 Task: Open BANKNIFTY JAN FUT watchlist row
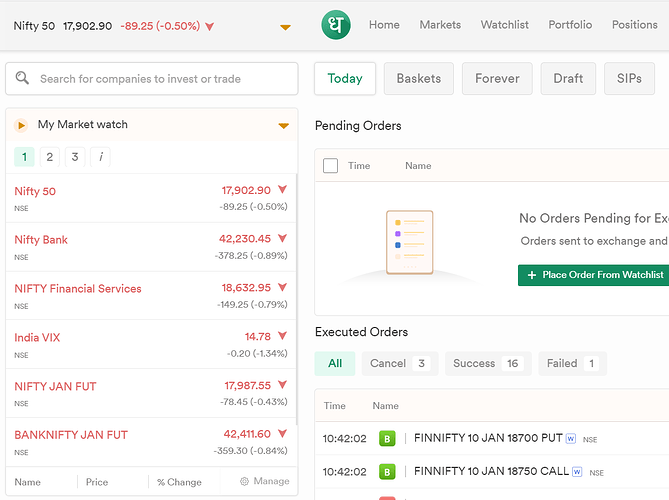coord(151,442)
